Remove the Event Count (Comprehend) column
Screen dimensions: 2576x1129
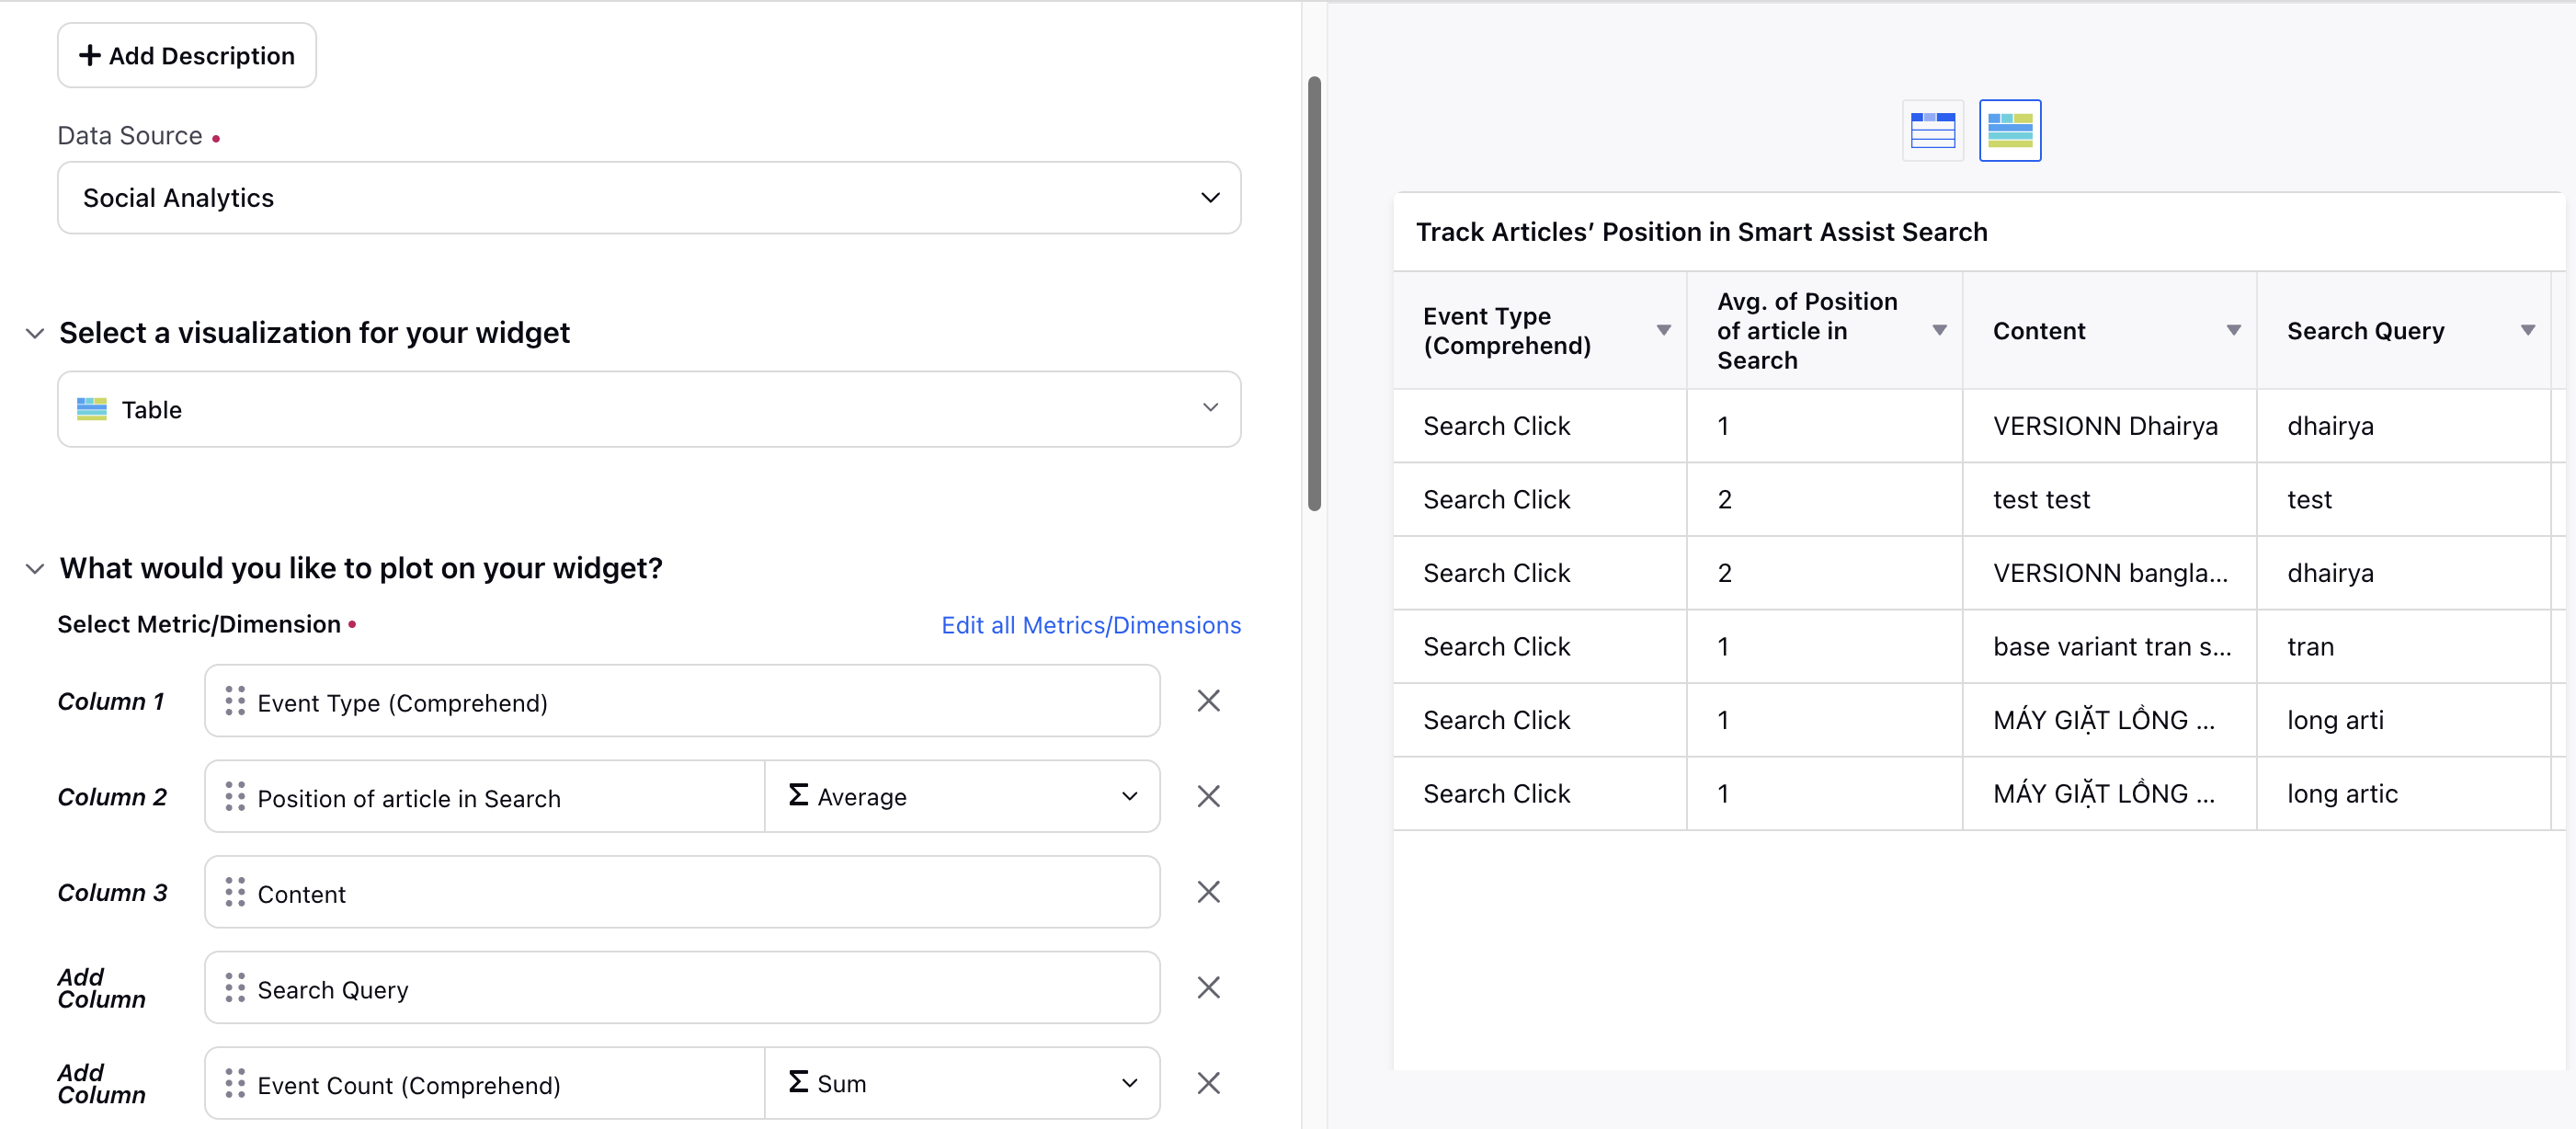pyautogui.click(x=1208, y=1084)
